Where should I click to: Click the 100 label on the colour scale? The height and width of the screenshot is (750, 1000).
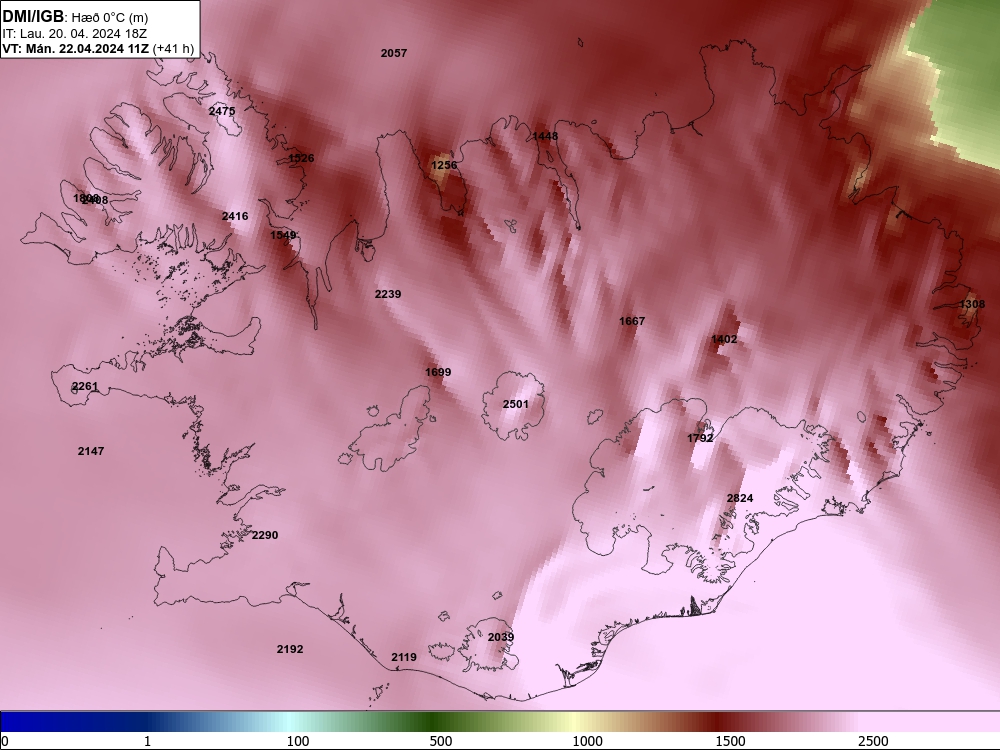tap(298, 741)
